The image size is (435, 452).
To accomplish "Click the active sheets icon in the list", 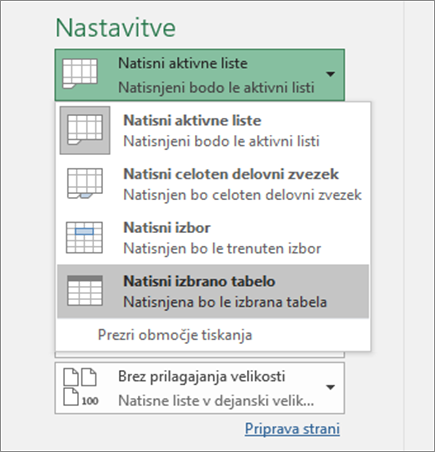I will [85, 130].
